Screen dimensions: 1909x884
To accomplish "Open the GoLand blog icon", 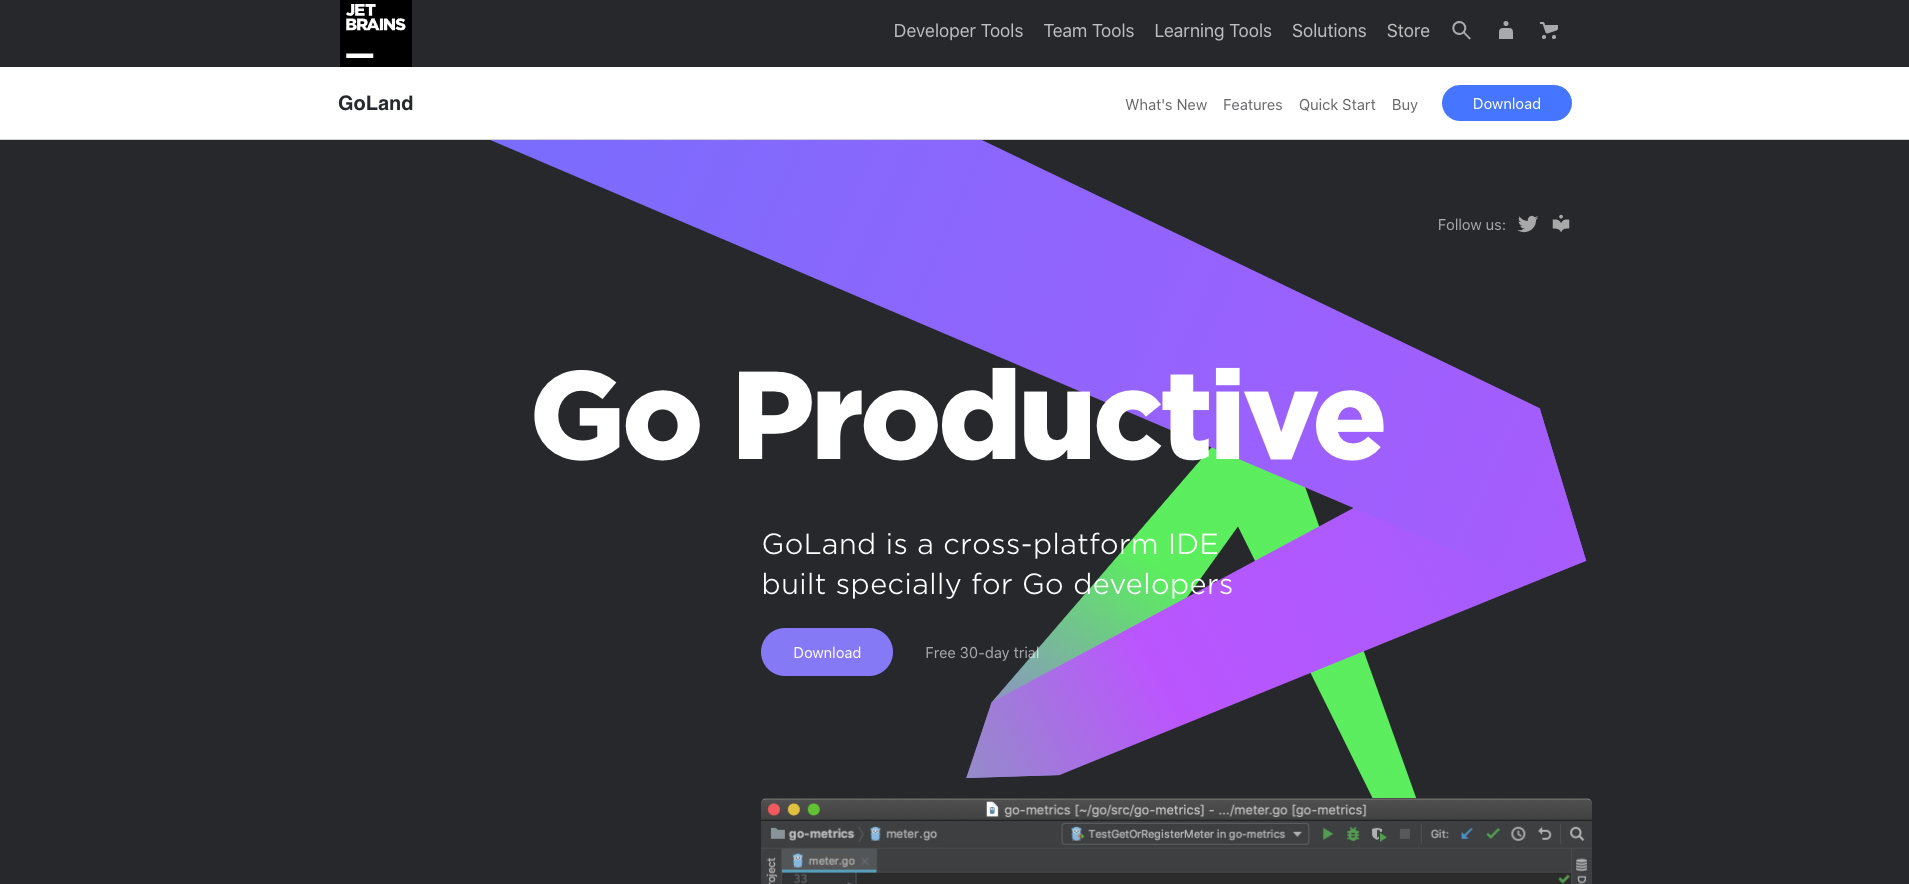I will tap(1561, 224).
